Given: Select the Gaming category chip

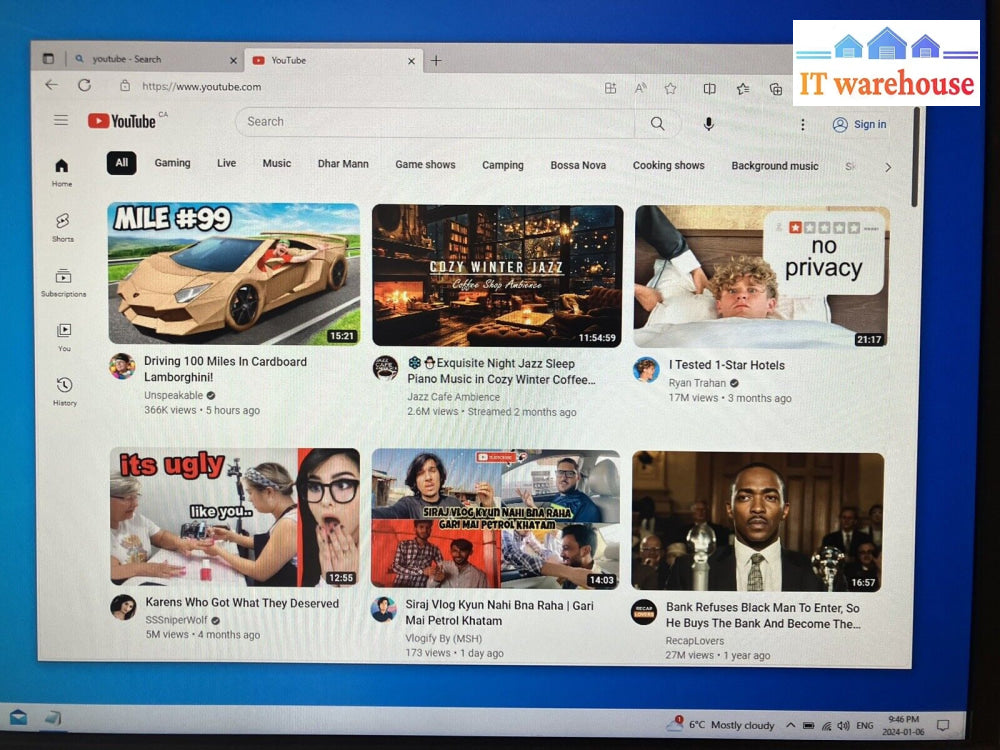Looking at the screenshot, I should tap(172, 163).
